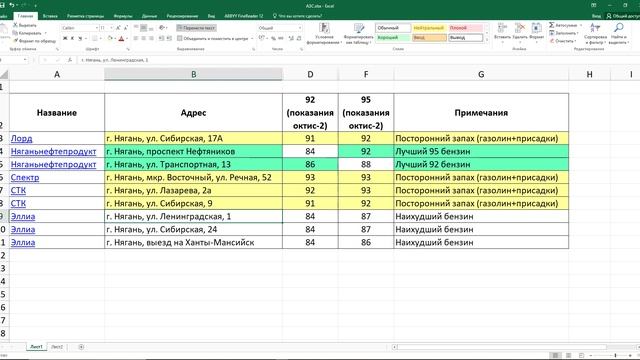640x360 pixels.
Task: Activate Format Painter (Формат по образцу)
Action: (x=34, y=41)
